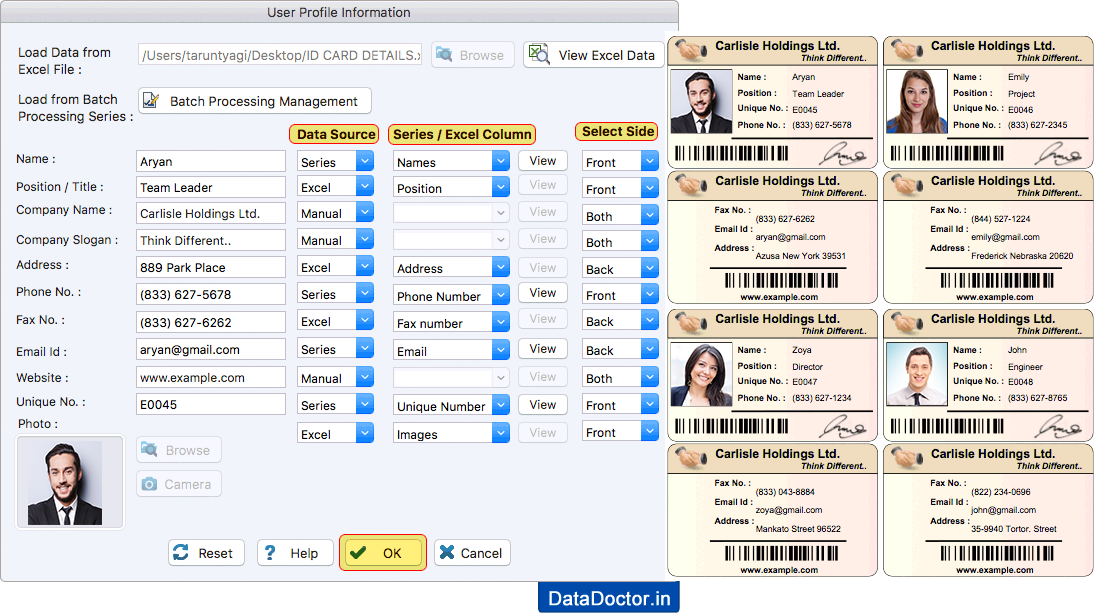This screenshot has height=613, width=1099.
Task: Expand the Phone Number column dropdown
Action: click(451, 294)
